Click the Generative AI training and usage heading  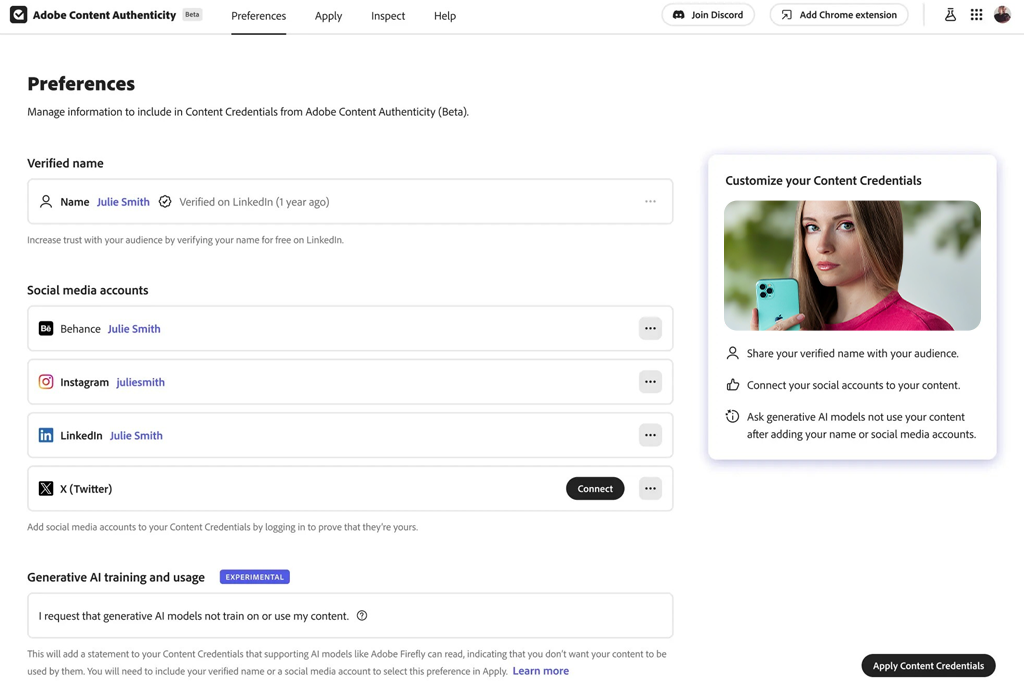pyautogui.click(x=116, y=577)
